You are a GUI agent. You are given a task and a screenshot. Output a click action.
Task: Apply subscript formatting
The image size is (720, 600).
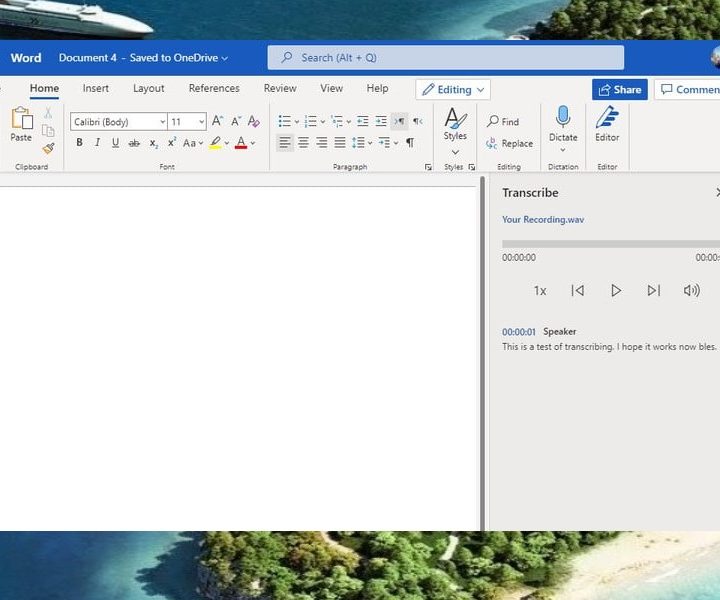(x=153, y=143)
